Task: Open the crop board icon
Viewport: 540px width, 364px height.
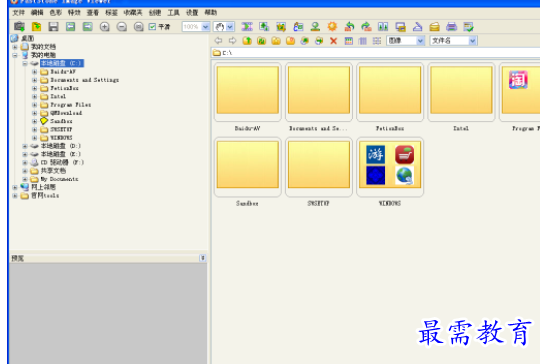Action: point(281,27)
